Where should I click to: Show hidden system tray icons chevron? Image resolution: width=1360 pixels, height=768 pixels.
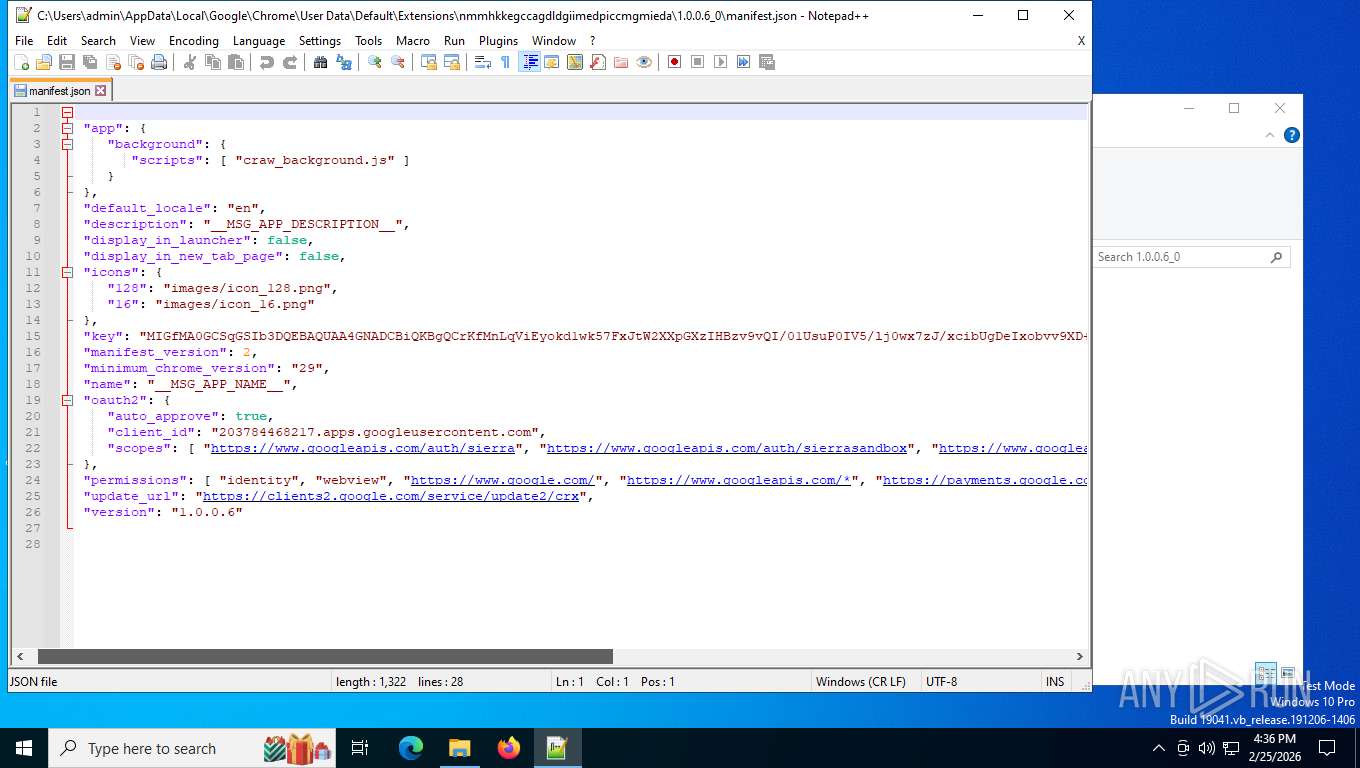(x=1159, y=748)
